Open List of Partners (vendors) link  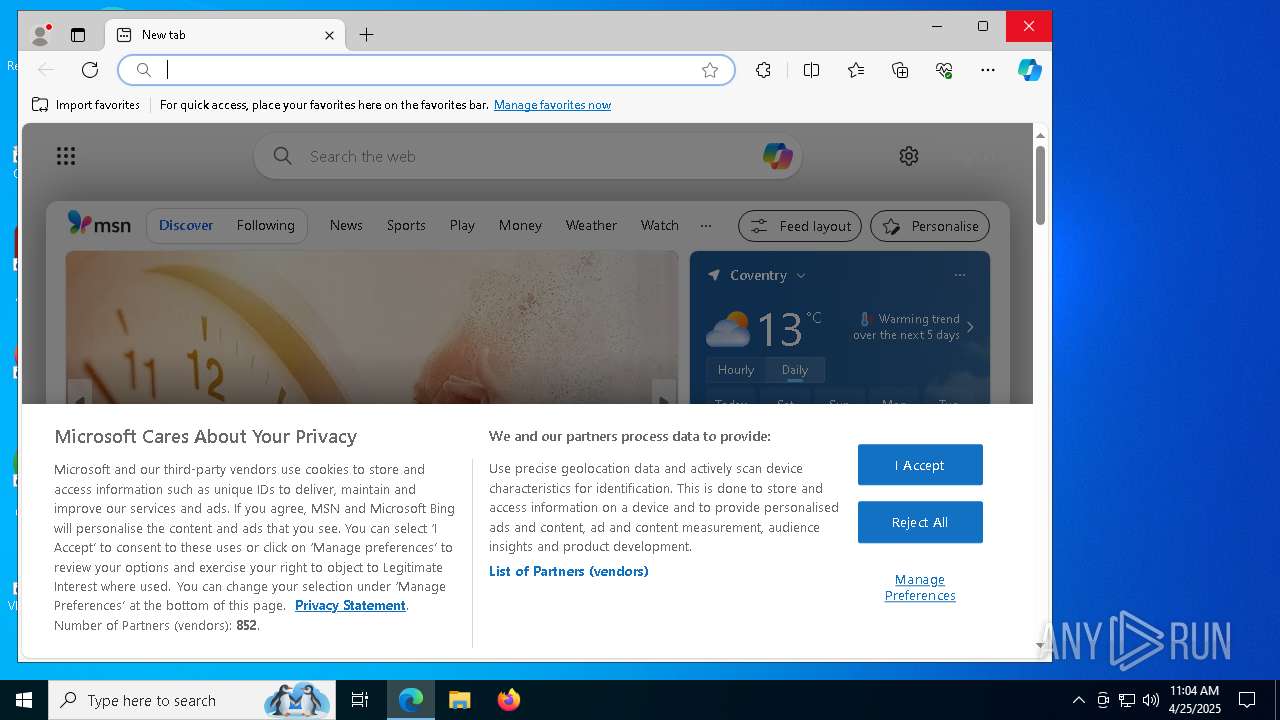[x=568, y=571]
